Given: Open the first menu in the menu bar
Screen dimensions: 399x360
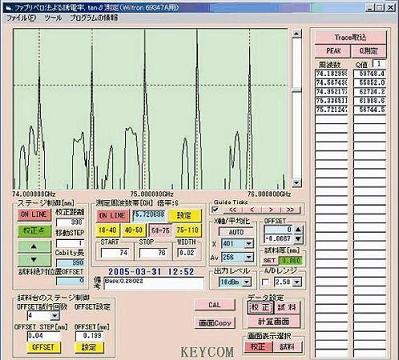Looking at the screenshot, I should point(21,18).
